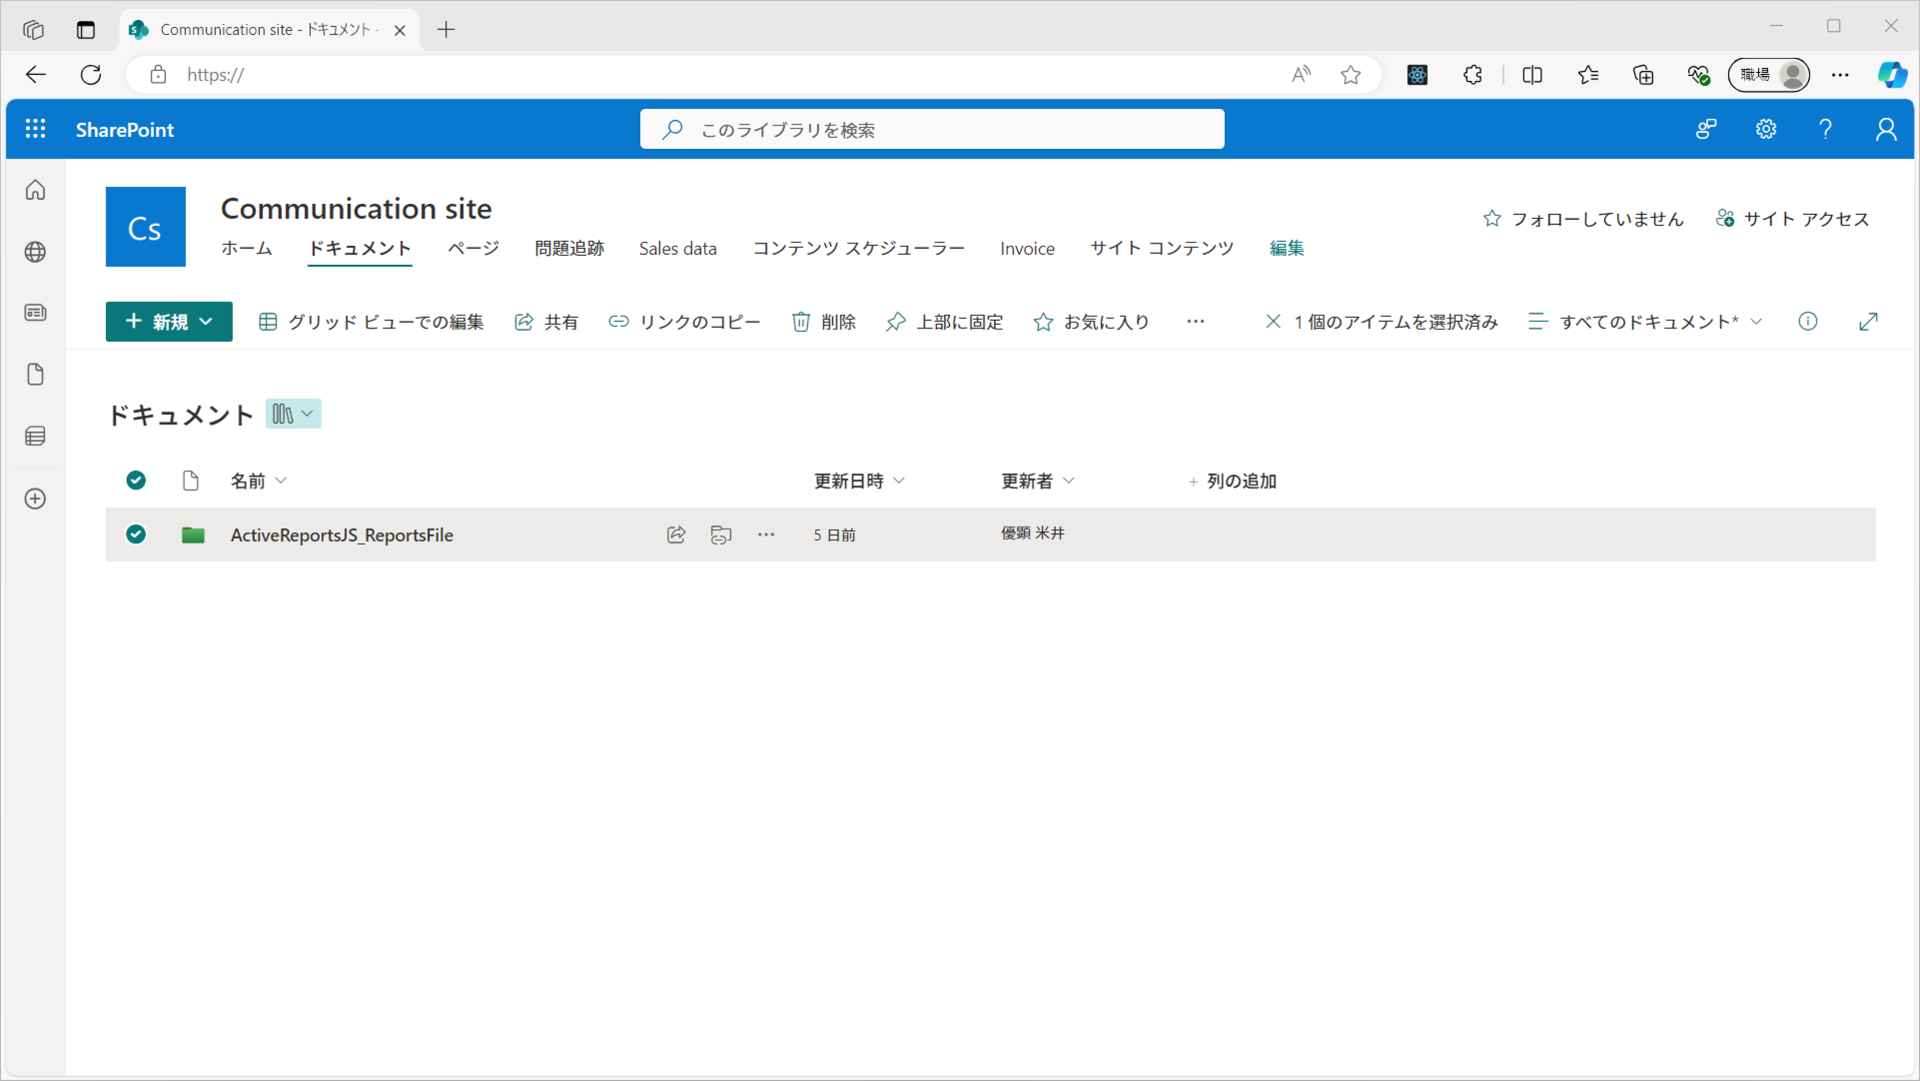Open the help question mark icon

pos(1826,129)
